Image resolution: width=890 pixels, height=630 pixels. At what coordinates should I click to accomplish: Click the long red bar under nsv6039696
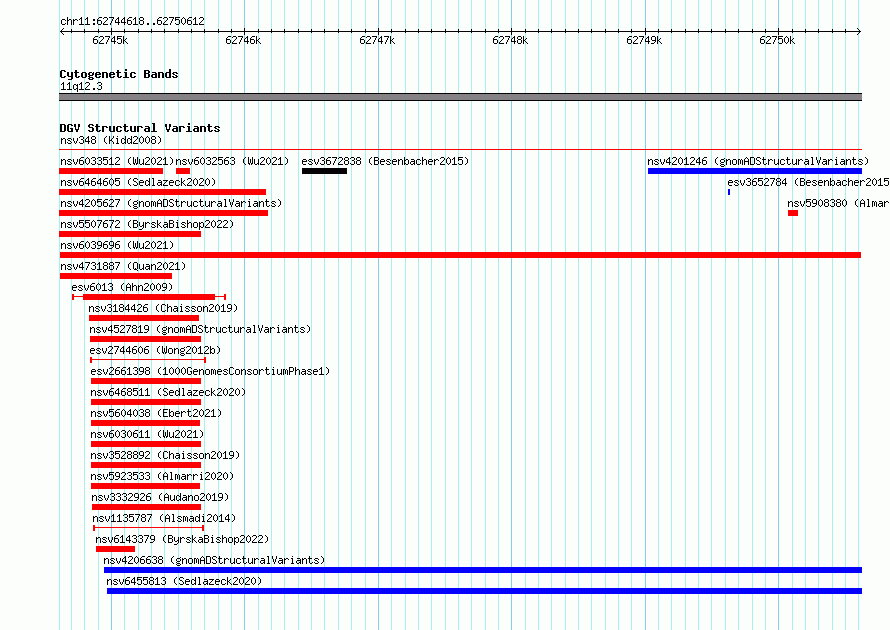coord(460,255)
